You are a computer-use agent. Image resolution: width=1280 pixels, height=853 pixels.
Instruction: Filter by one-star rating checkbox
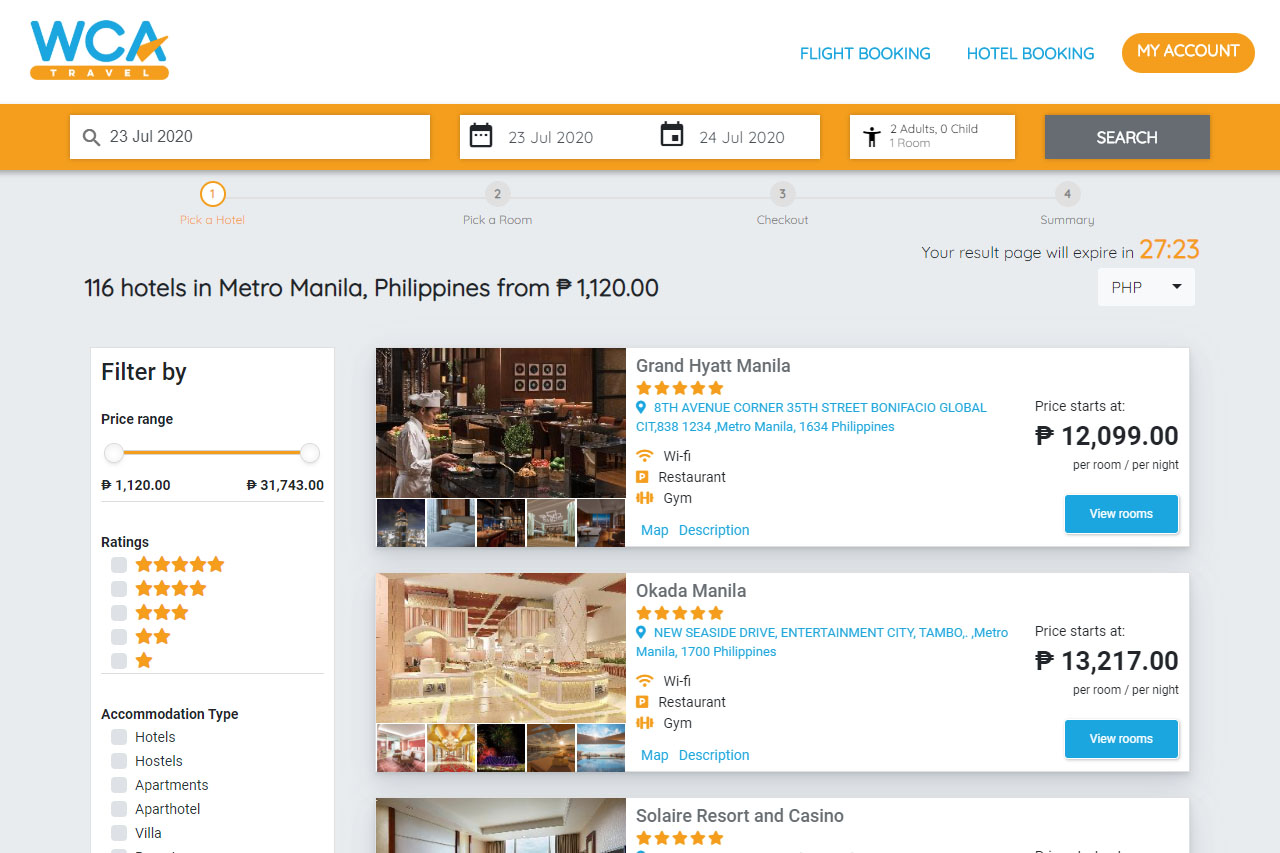(119, 661)
